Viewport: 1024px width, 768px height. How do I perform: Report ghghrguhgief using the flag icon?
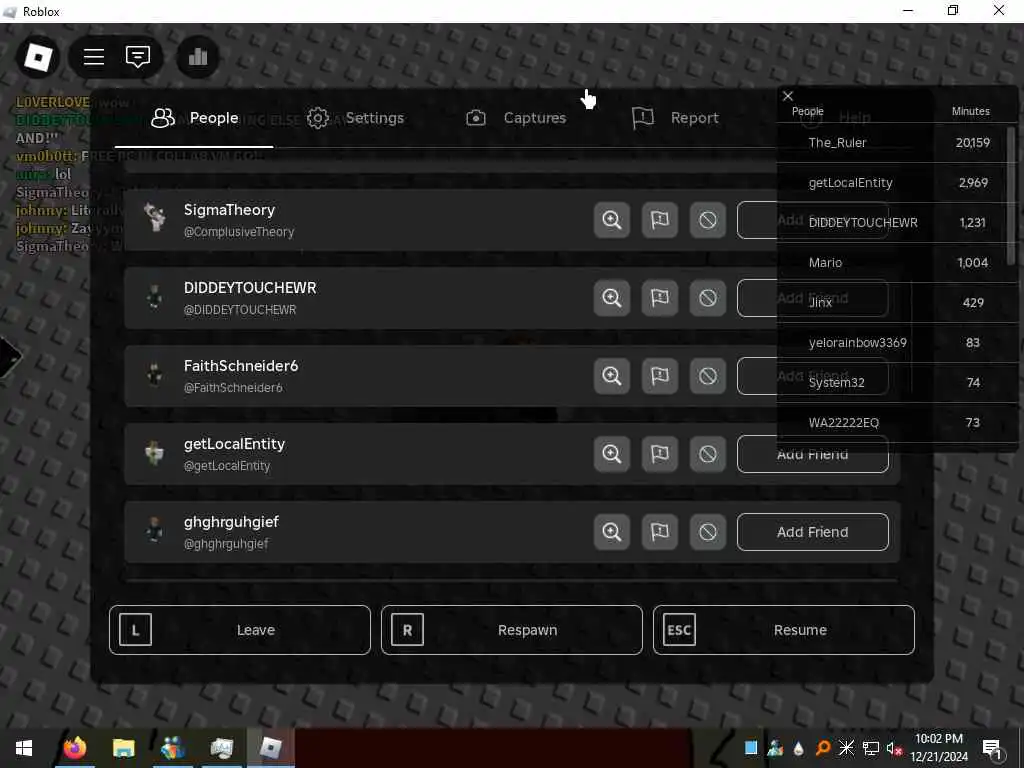[x=660, y=532]
